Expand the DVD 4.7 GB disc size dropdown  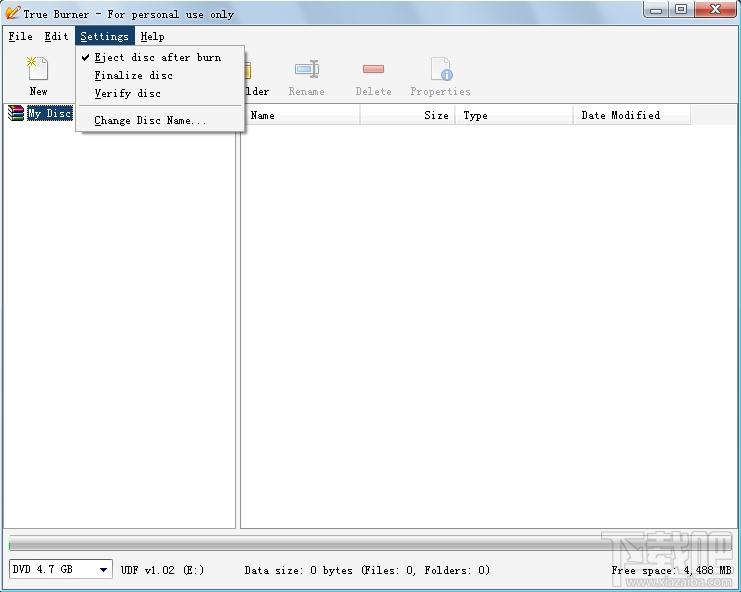click(x=60, y=569)
